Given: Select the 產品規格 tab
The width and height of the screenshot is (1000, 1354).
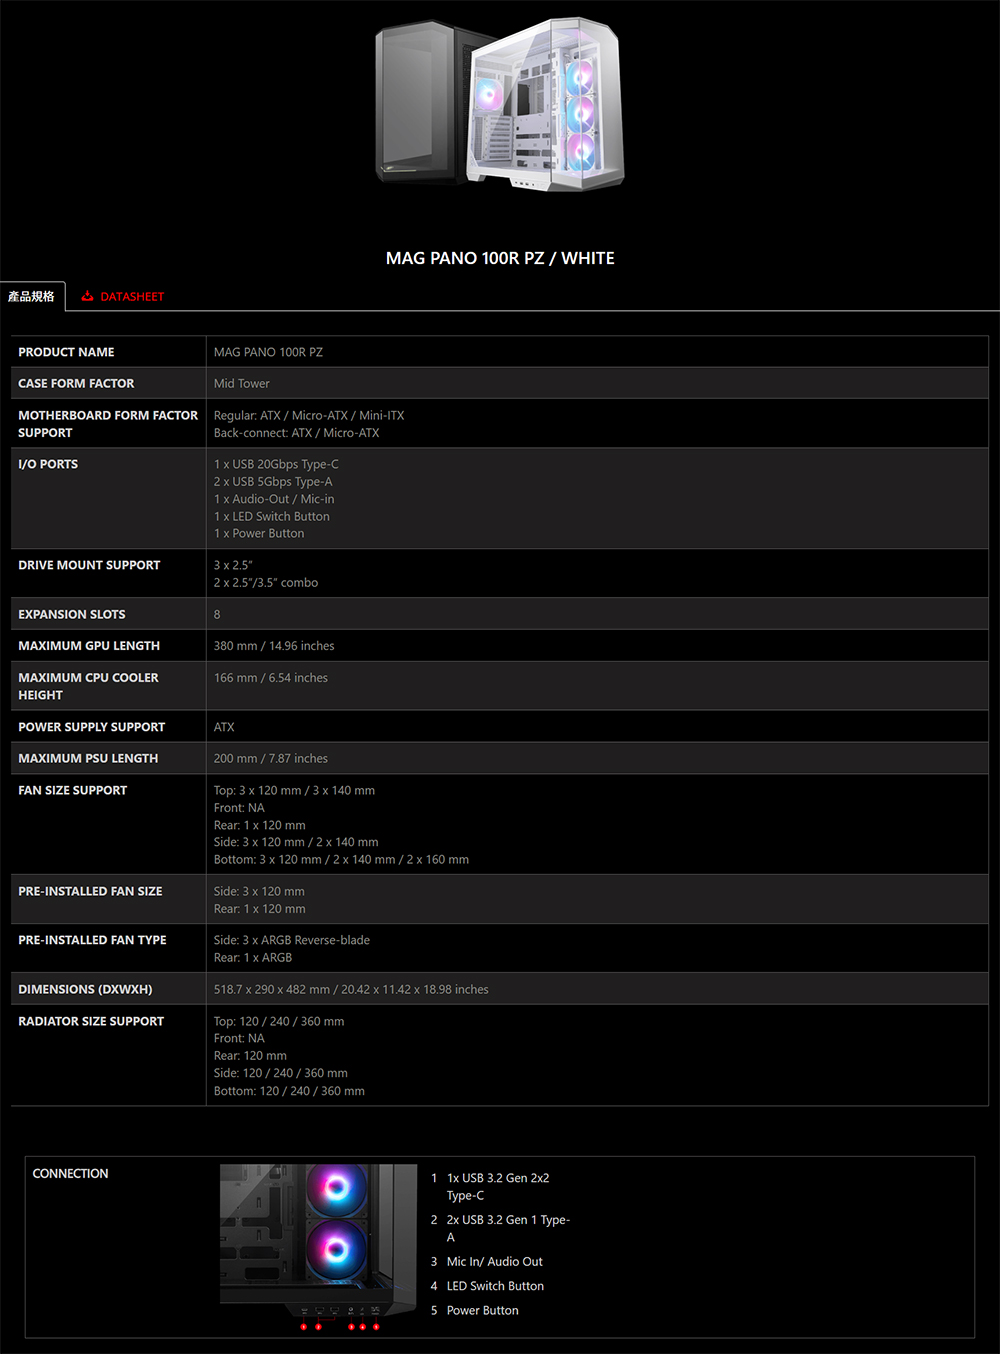Looking at the screenshot, I should [32, 297].
